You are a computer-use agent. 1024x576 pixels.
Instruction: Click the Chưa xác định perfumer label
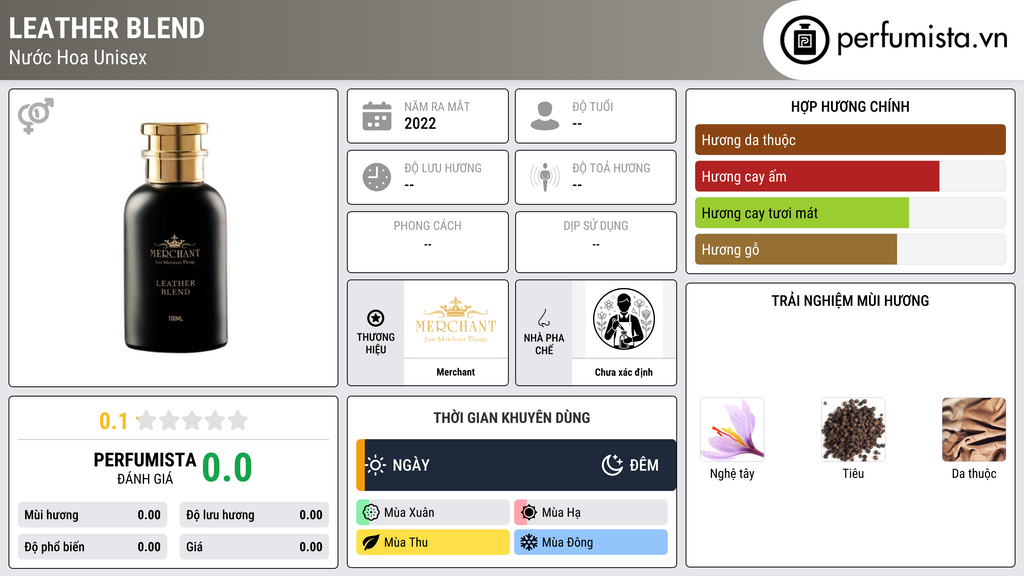point(624,372)
